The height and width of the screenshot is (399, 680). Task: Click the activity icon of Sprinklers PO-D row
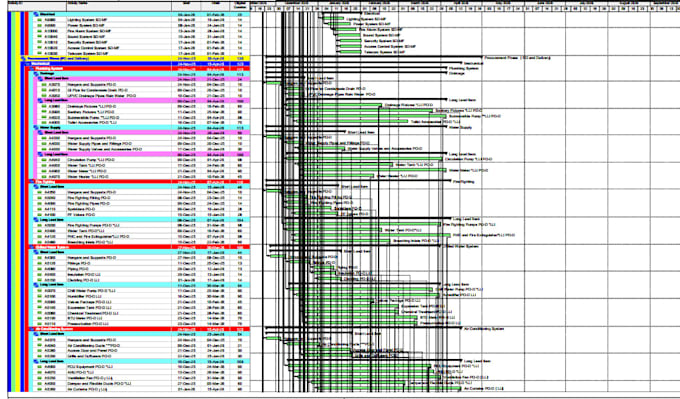39,209
